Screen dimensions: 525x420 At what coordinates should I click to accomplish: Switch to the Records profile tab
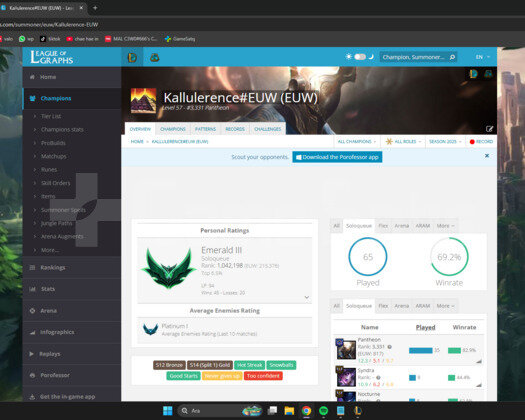click(235, 129)
